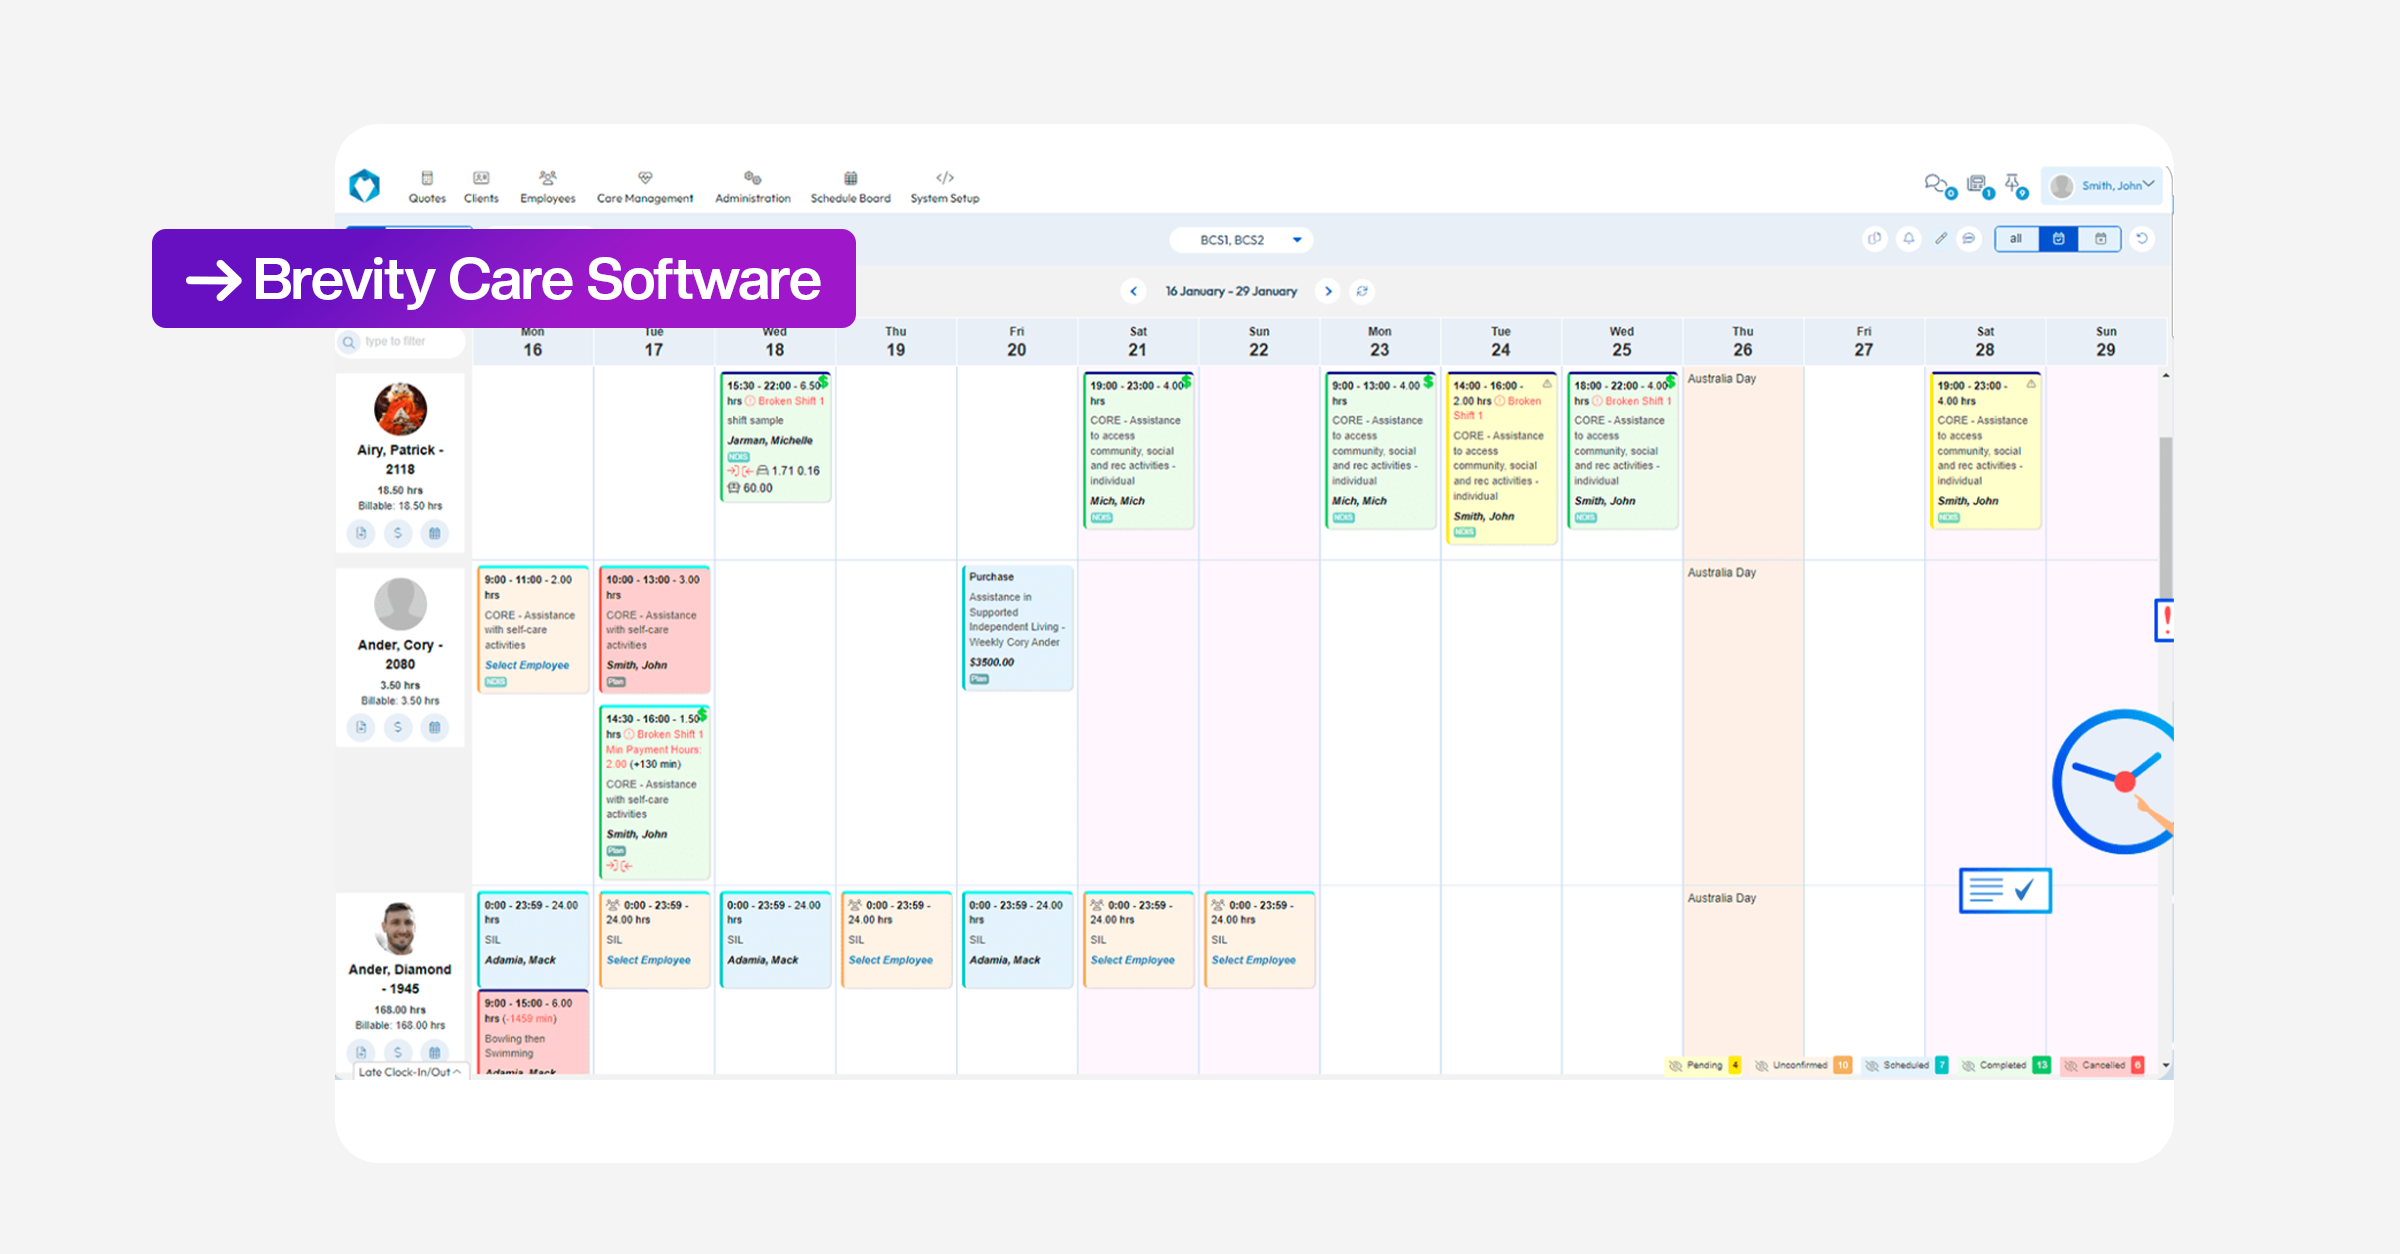Click the pencil edit icon

[x=1940, y=239]
